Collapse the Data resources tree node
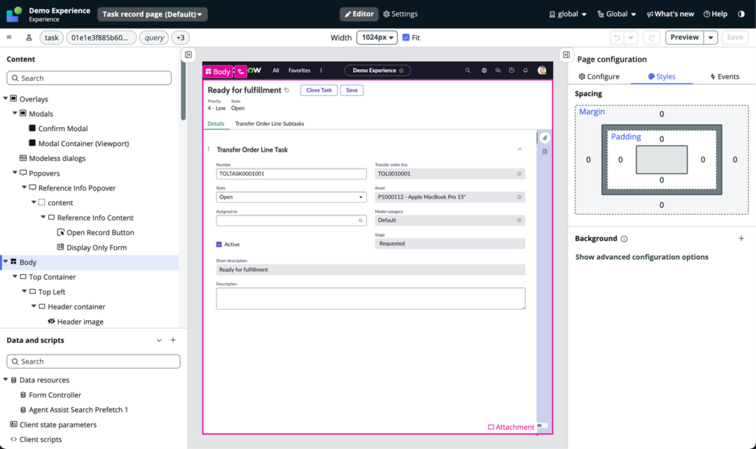Image resolution: width=756 pixels, height=449 pixels. point(5,380)
